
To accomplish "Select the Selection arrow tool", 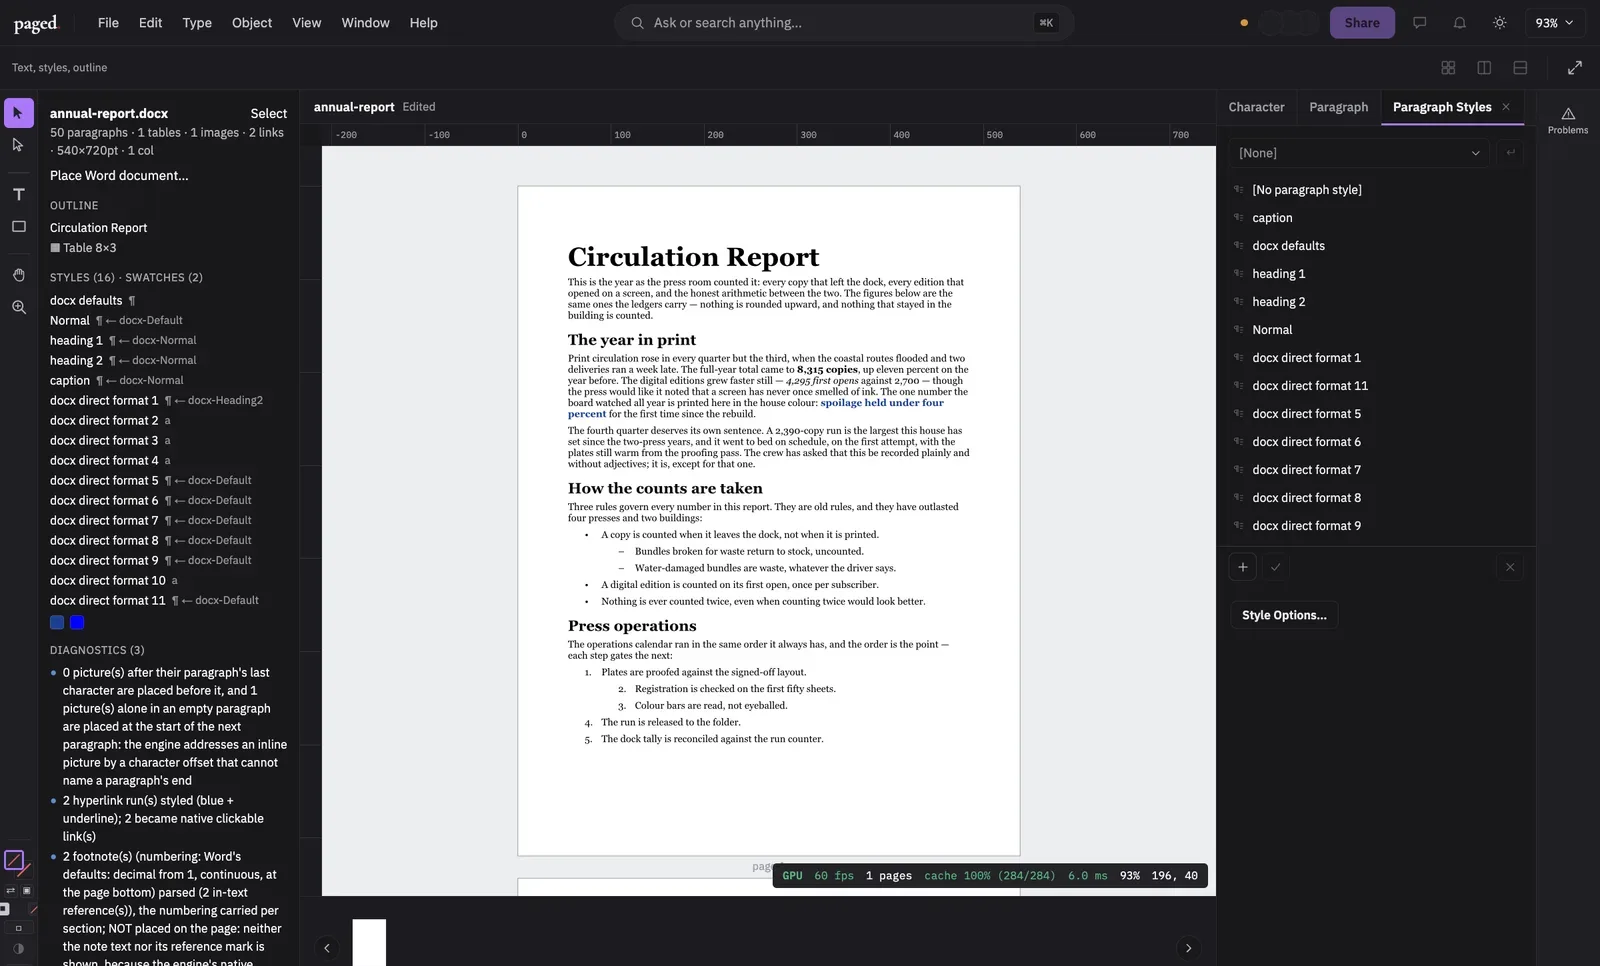I will [18, 113].
